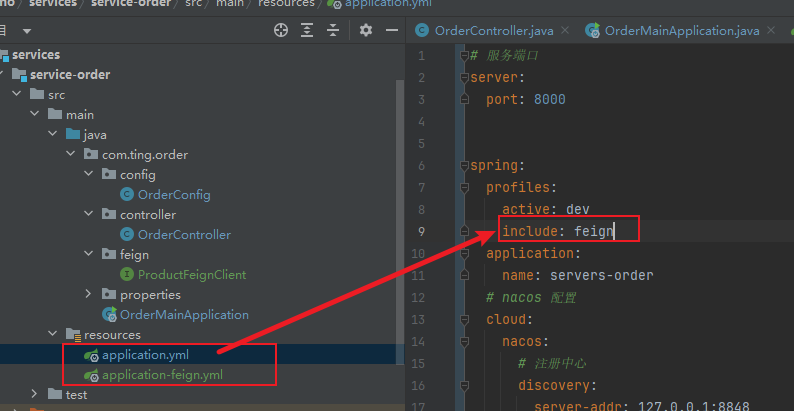Click 'src' breadcrumb segment
Screen dimensions: 794x411
tap(193, 4)
